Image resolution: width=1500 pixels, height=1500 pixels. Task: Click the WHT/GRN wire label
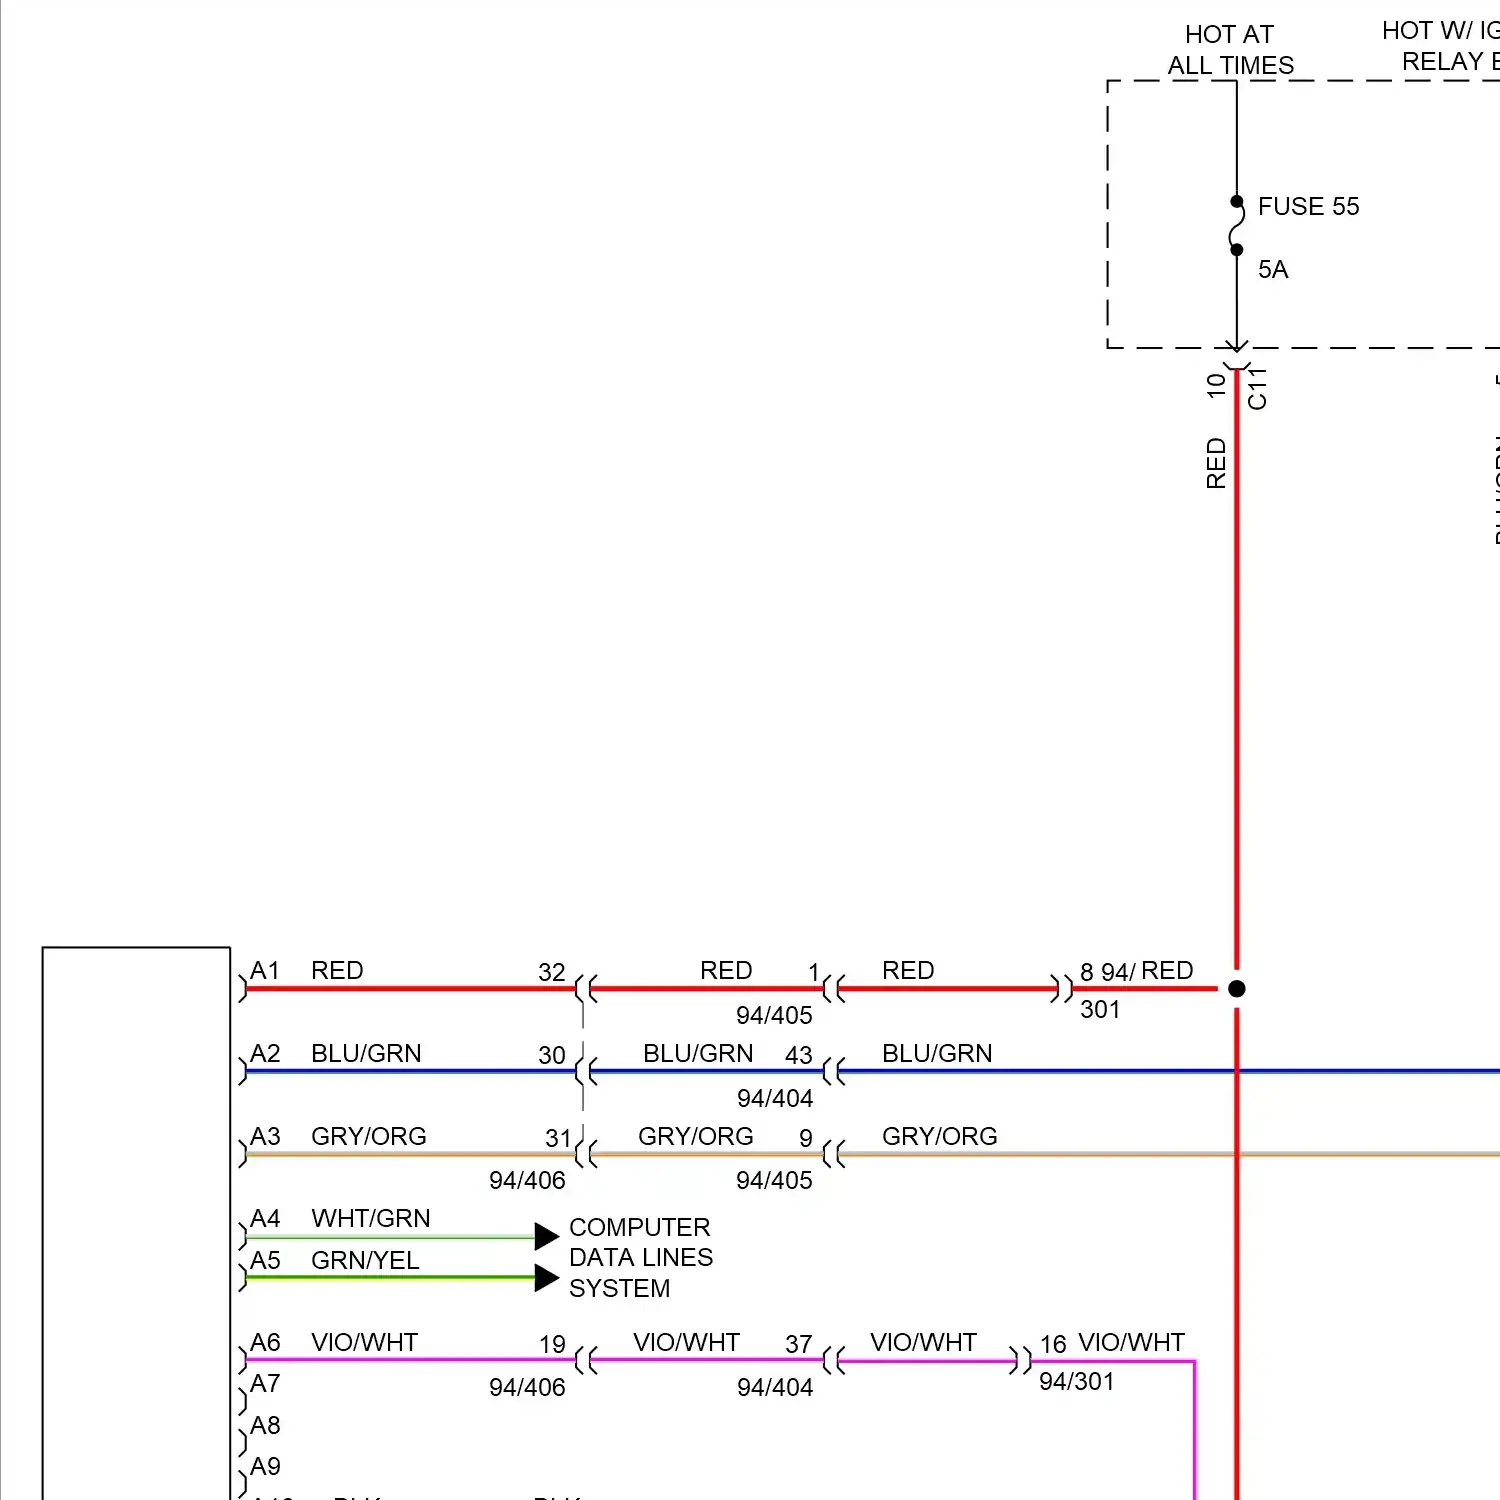371,1218
